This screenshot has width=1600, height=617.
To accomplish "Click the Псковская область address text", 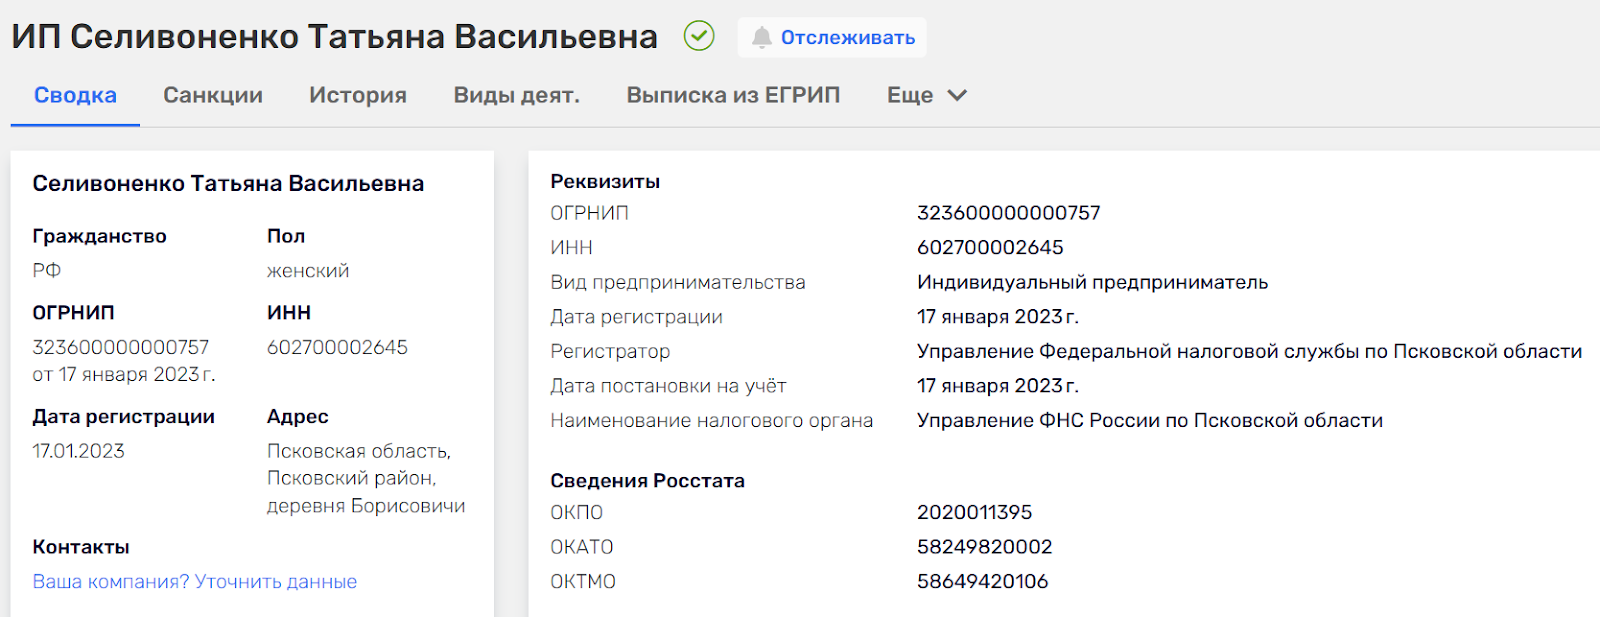I will 358,452.
